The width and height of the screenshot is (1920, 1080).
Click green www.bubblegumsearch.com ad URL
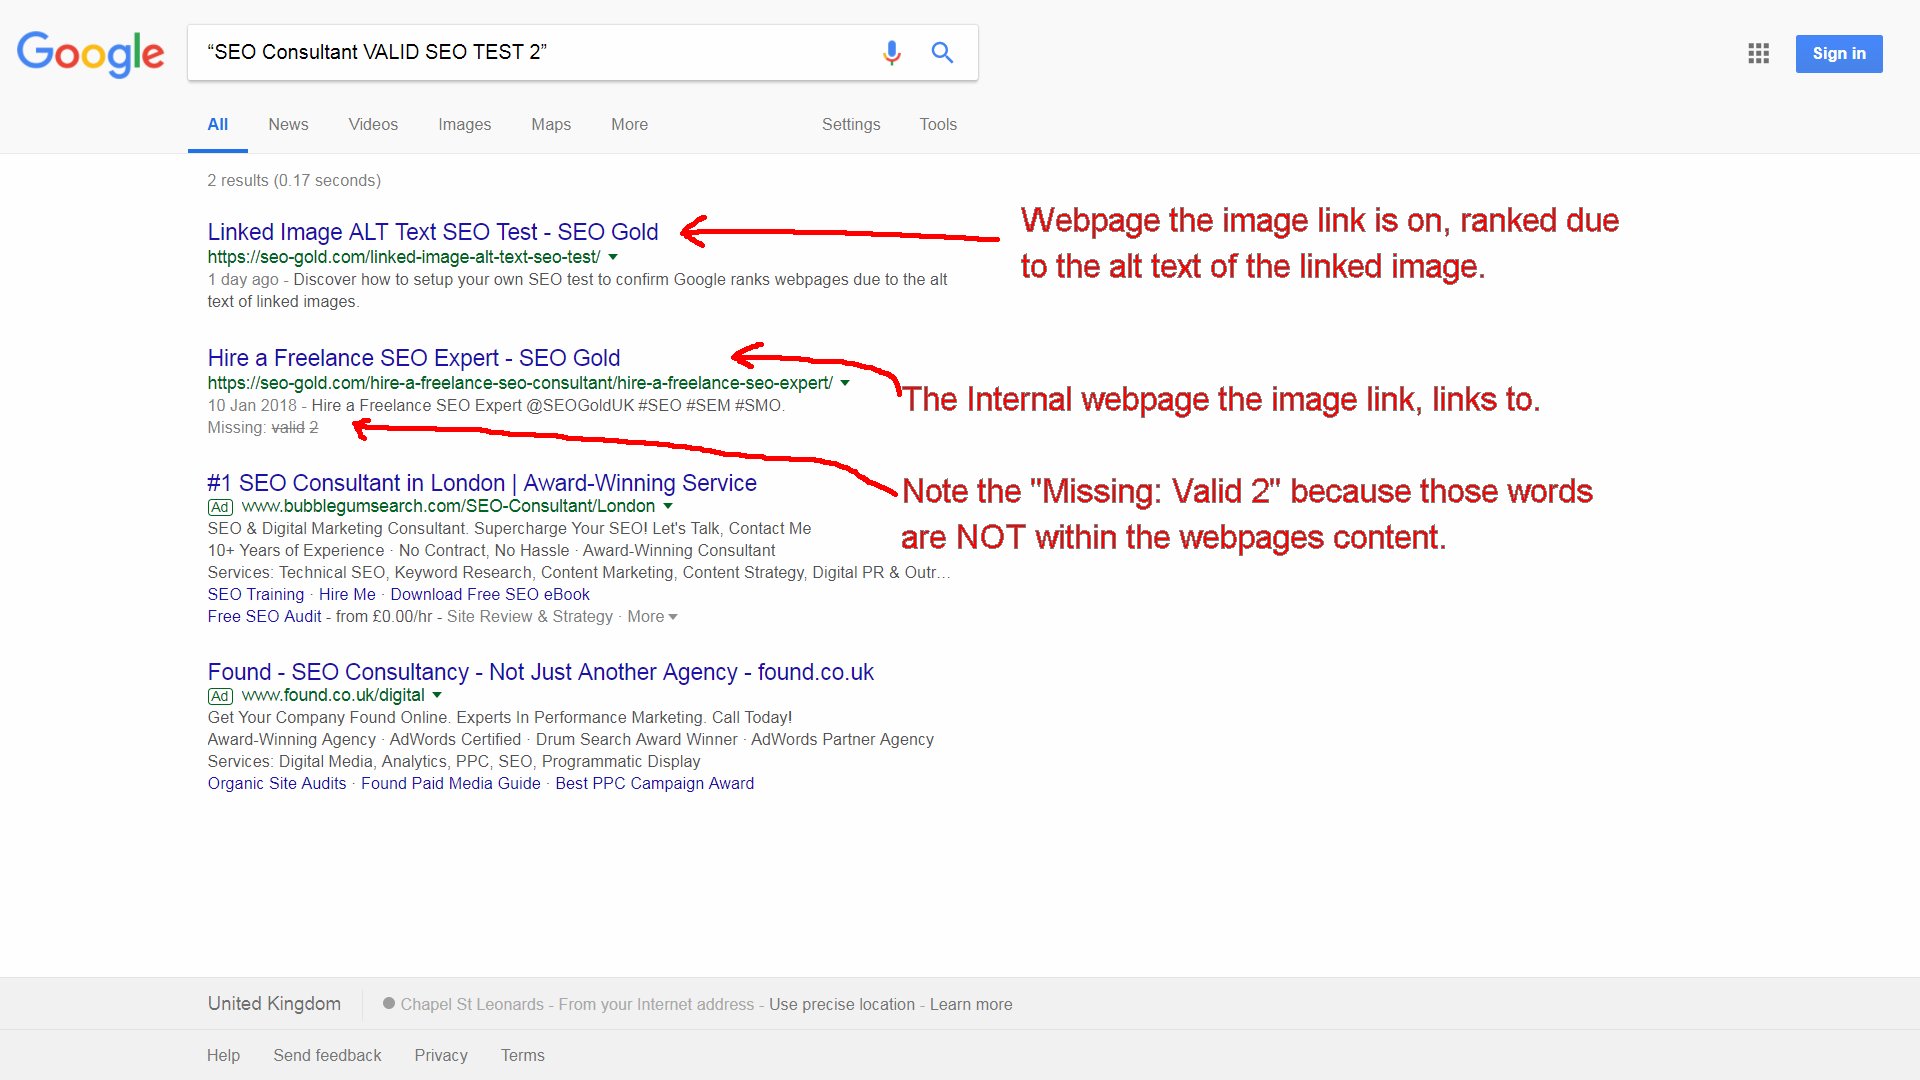point(448,506)
